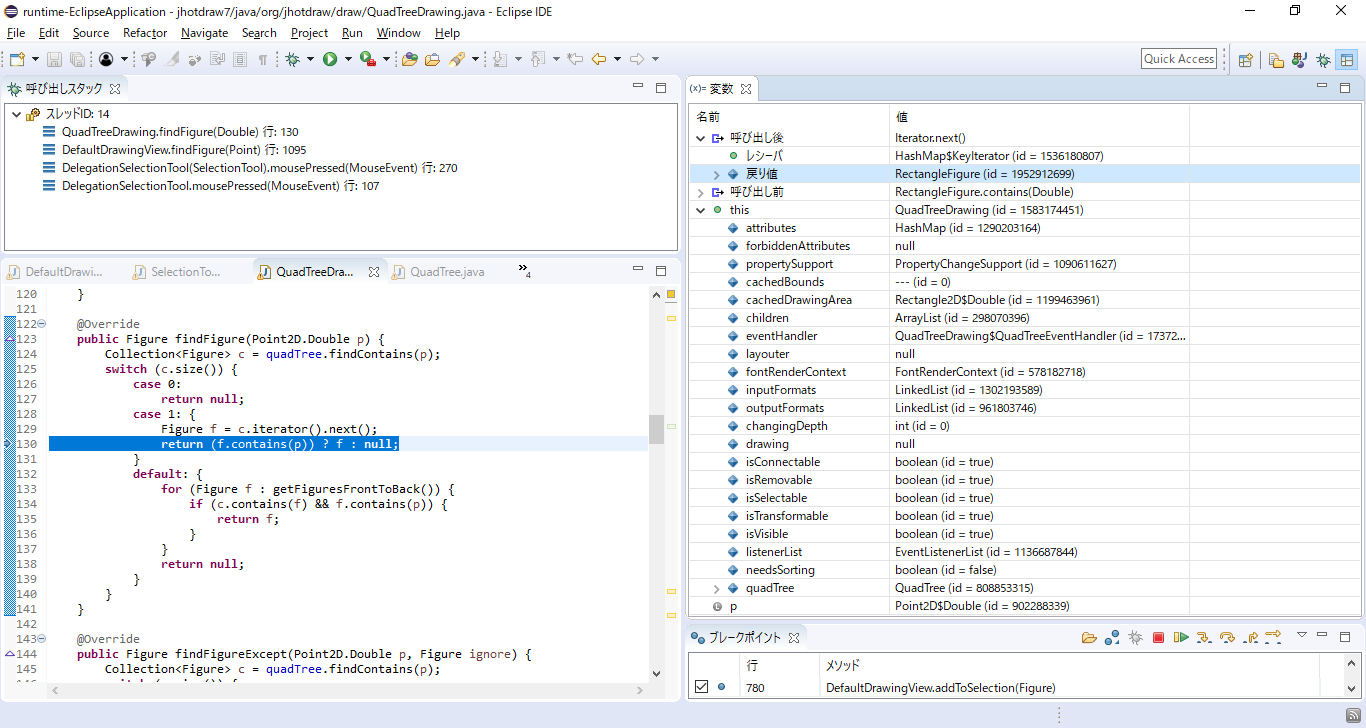Image resolution: width=1366 pixels, height=728 pixels.
Task: Select QuadTreeDrawing.findFigure(Double) stack frame
Action: click(180, 132)
